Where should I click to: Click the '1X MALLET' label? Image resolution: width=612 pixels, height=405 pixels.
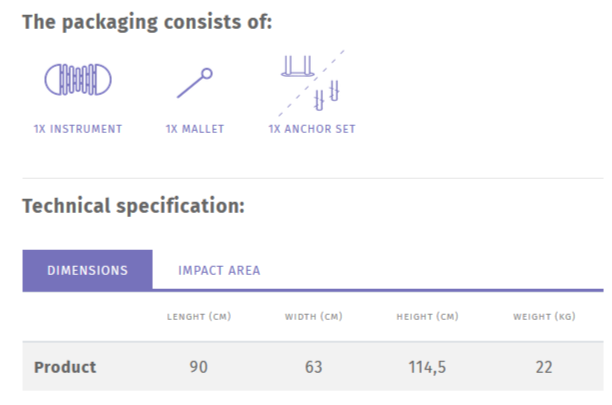195,129
